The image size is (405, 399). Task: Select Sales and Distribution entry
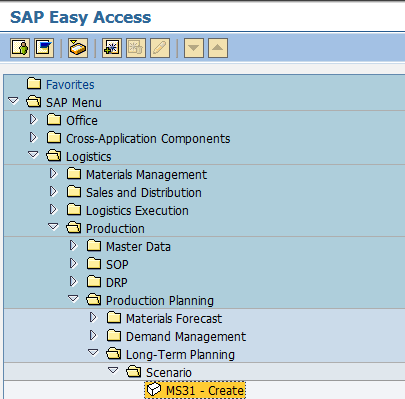pos(144,193)
